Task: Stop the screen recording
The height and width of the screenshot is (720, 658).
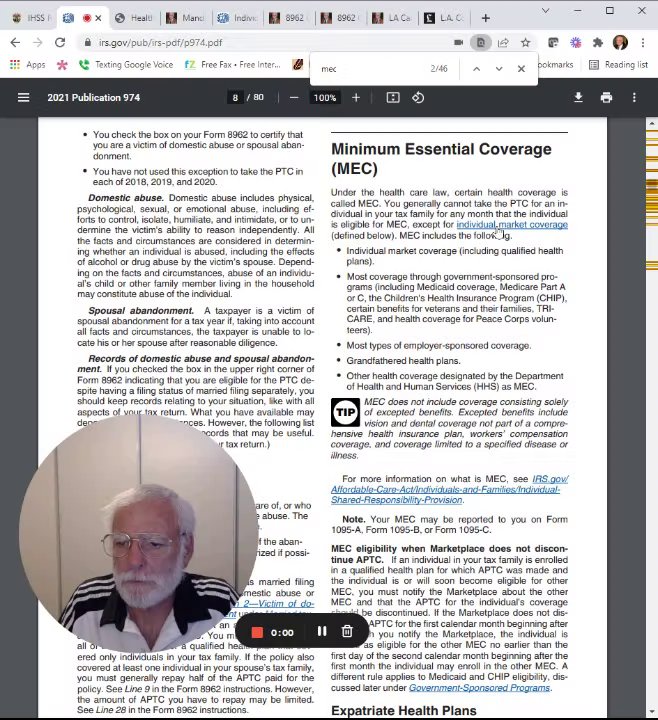Action: pyautogui.click(x=257, y=633)
